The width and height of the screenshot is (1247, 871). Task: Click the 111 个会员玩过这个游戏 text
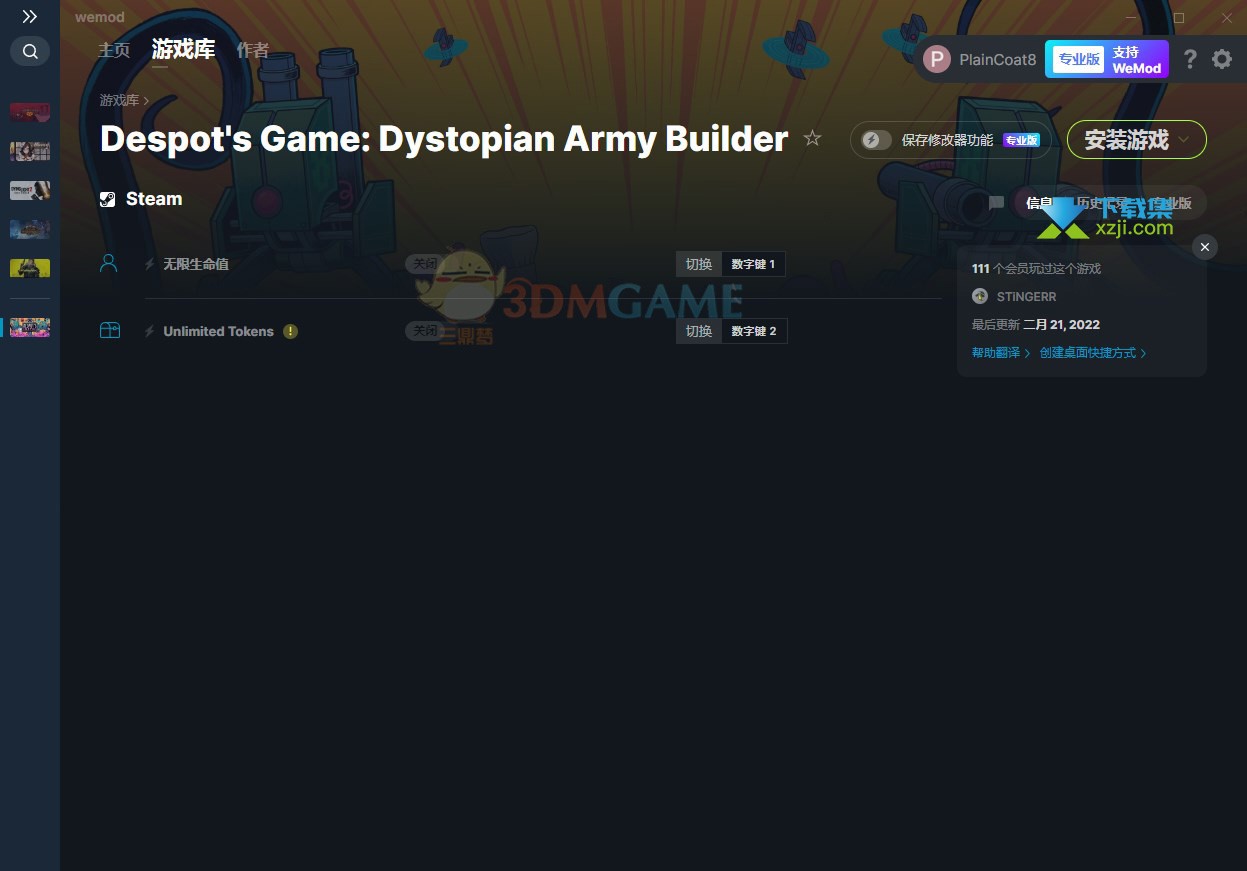coord(1036,269)
